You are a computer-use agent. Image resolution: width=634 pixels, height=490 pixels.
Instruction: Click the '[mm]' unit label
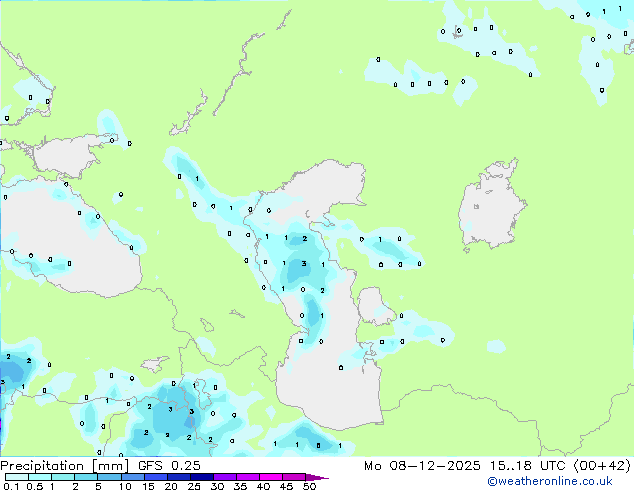click(110, 466)
